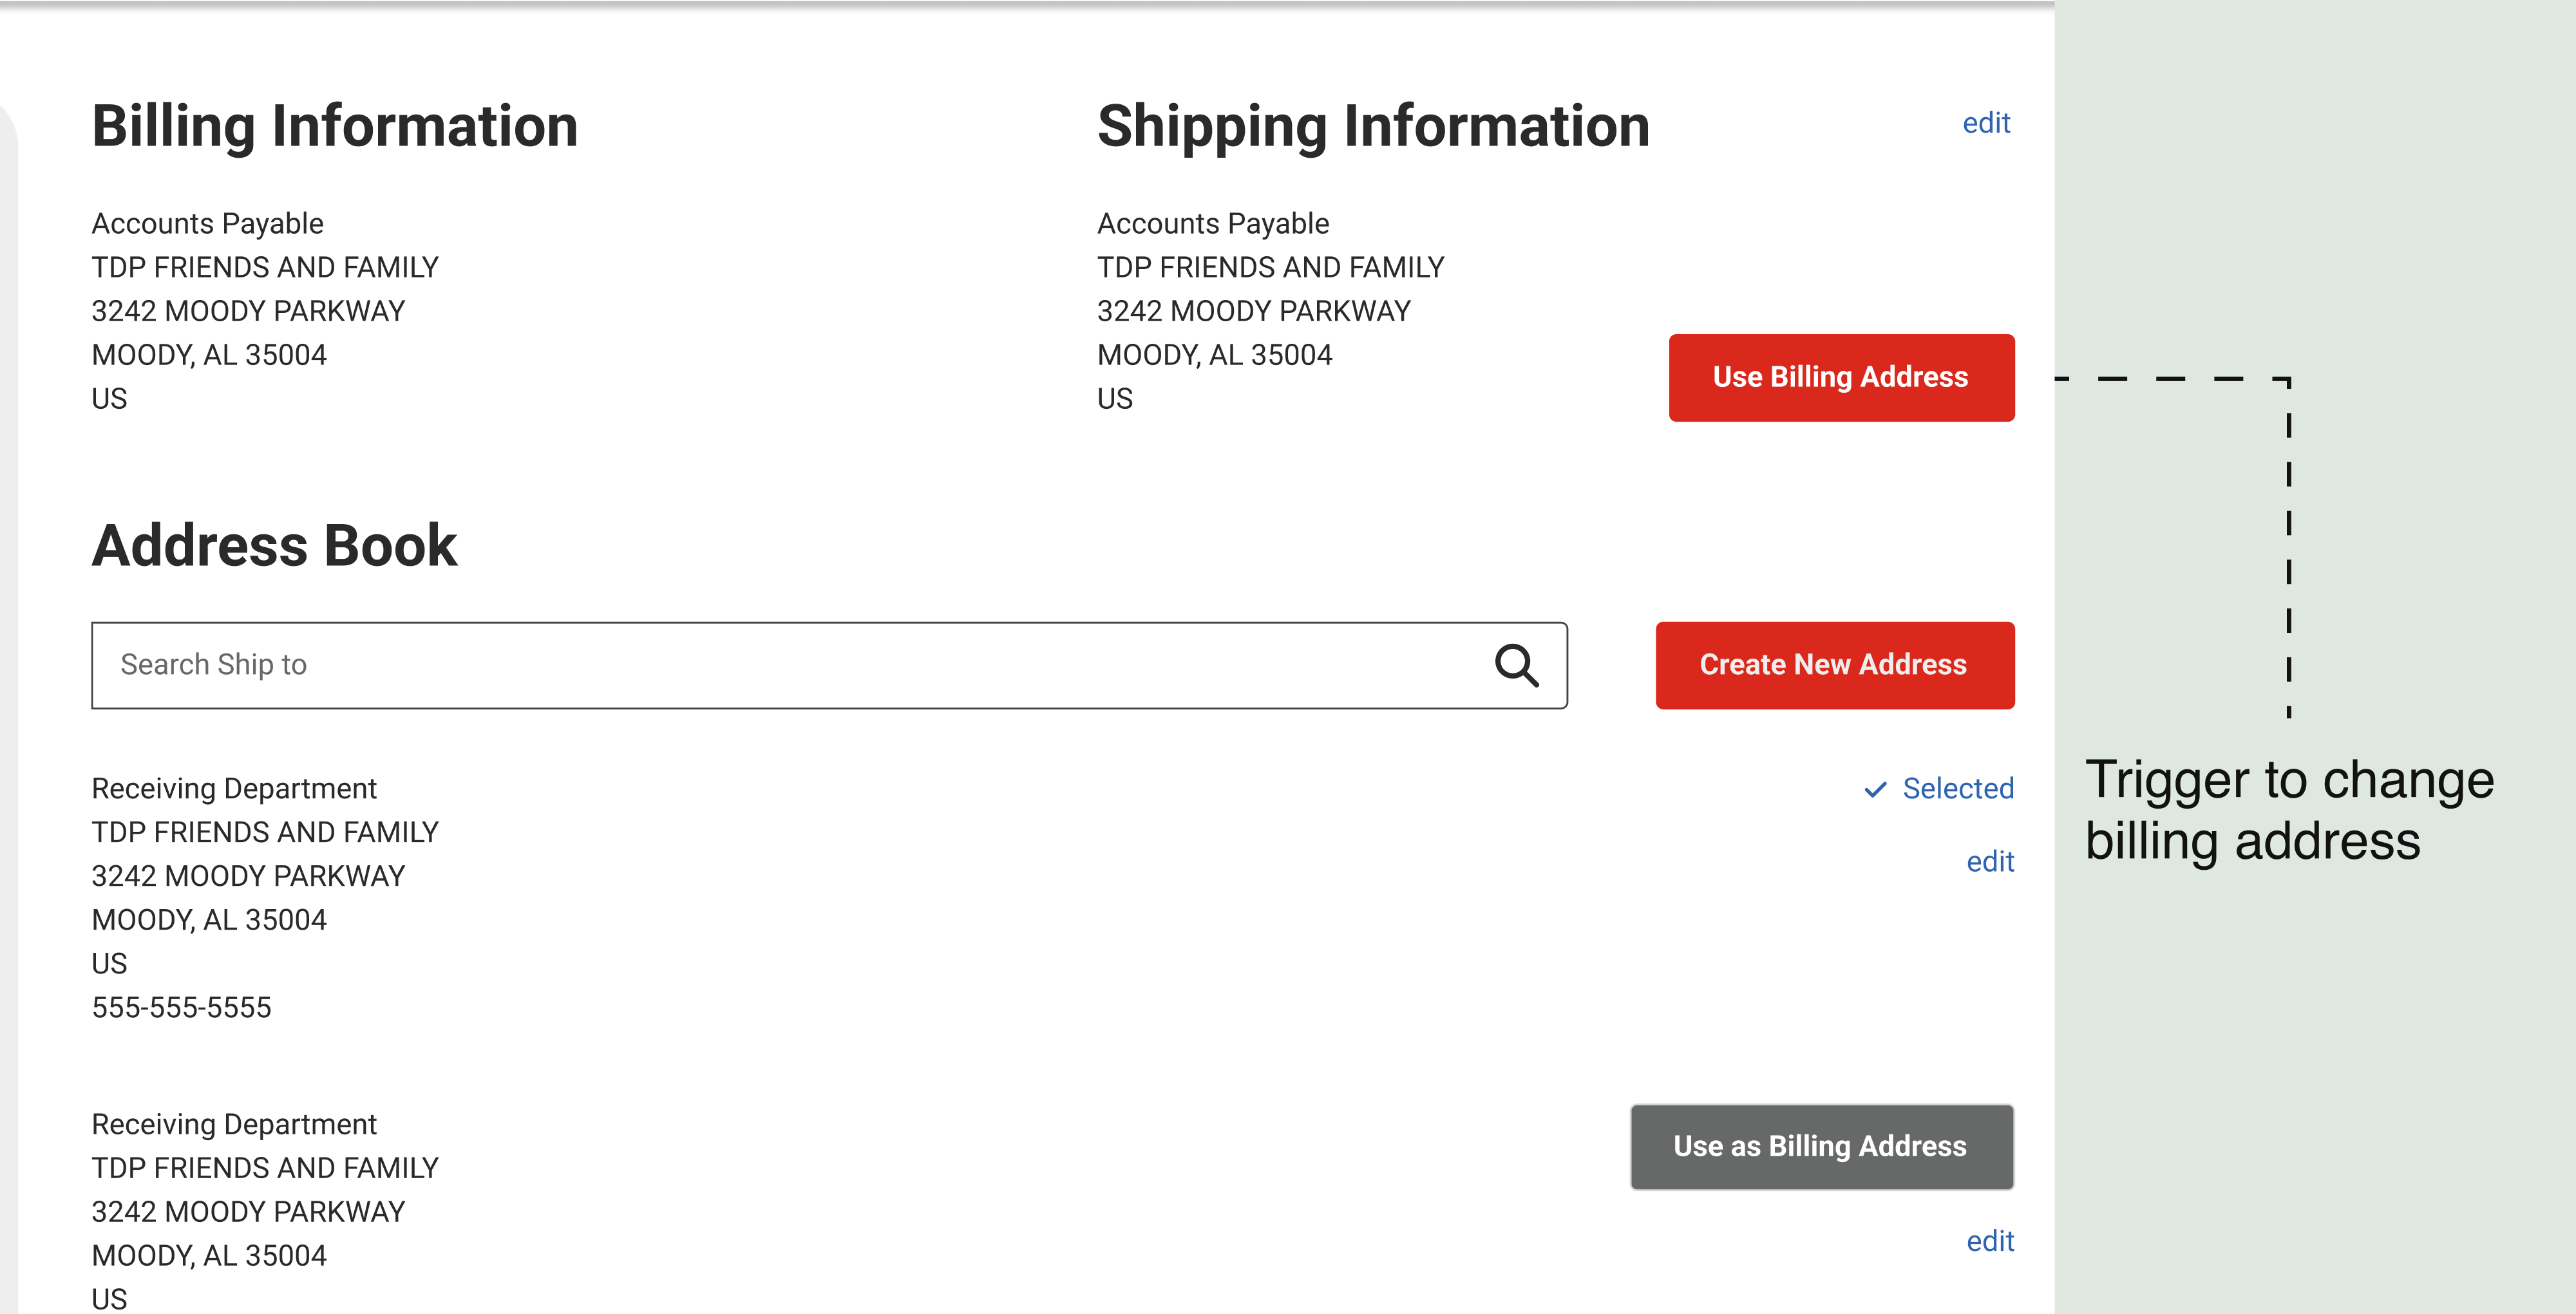This screenshot has width=2576, height=1314.
Task: Click Accounts Payable under Billing Information
Action: click(207, 223)
